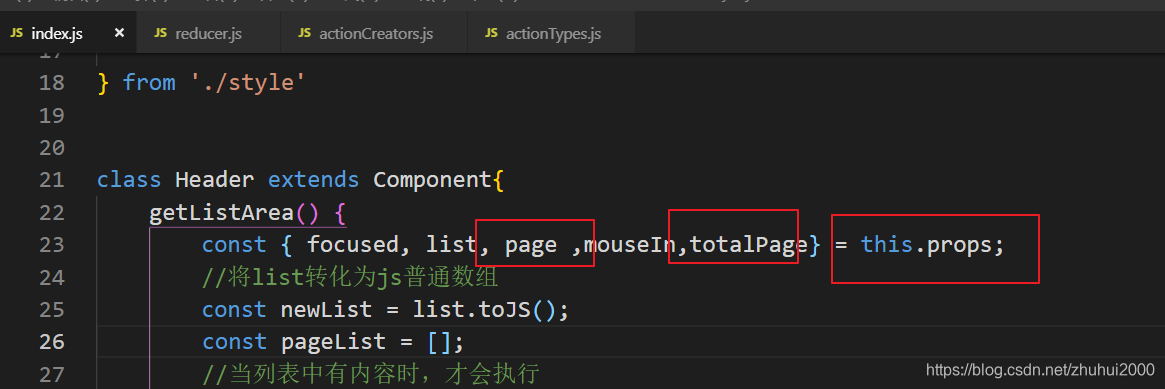Image resolution: width=1165 pixels, height=389 pixels.
Task: Click the empty array brackets on line 26
Action: [439, 342]
